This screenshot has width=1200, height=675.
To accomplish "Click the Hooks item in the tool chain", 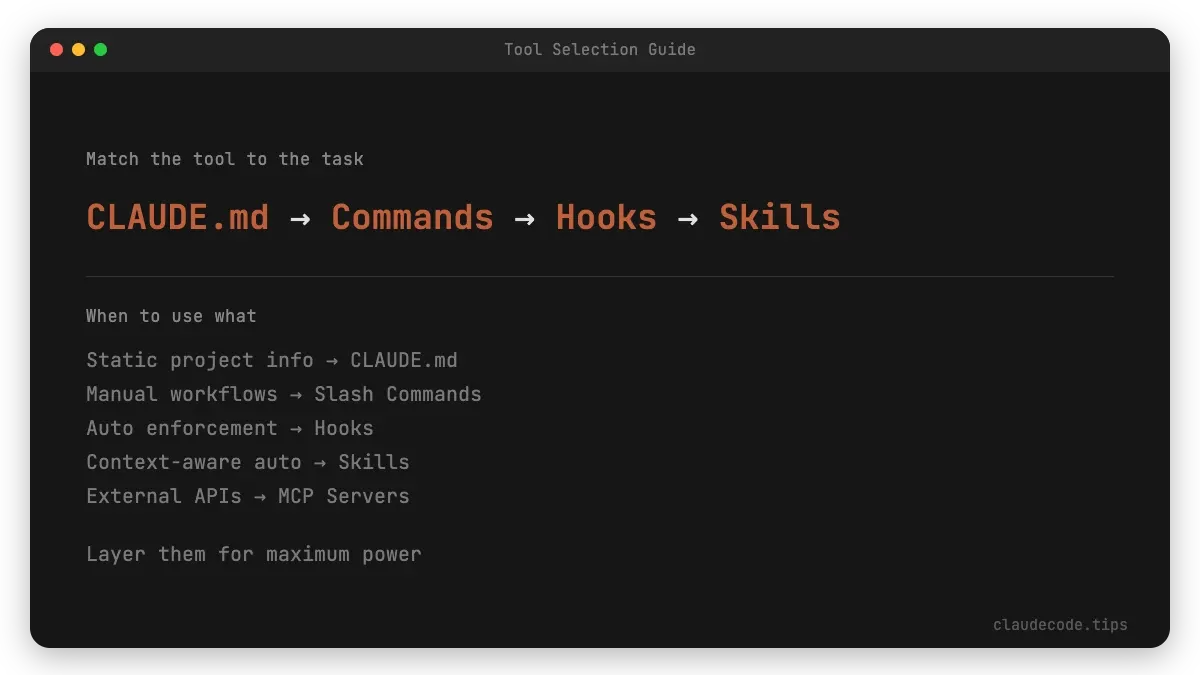I will pyautogui.click(x=606, y=217).
